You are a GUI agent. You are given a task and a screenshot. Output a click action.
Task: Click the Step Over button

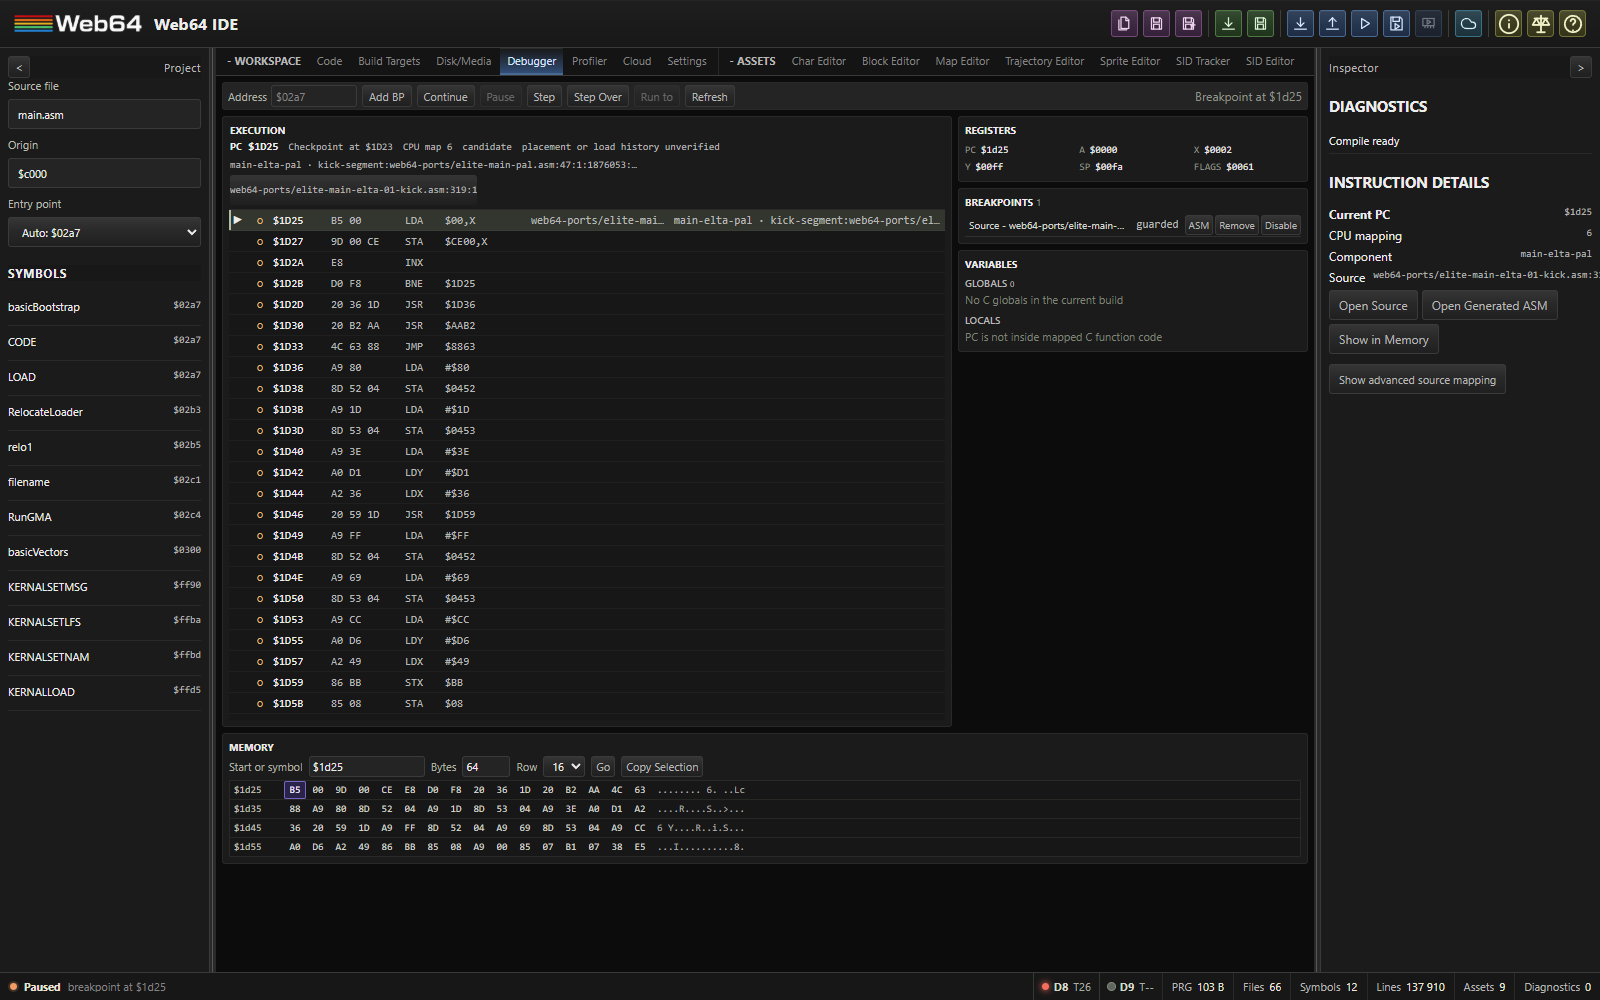click(x=598, y=97)
